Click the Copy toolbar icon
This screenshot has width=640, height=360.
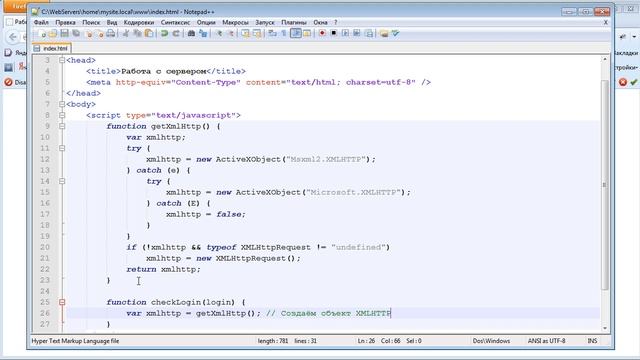pyautogui.click(x=137, y=33)
